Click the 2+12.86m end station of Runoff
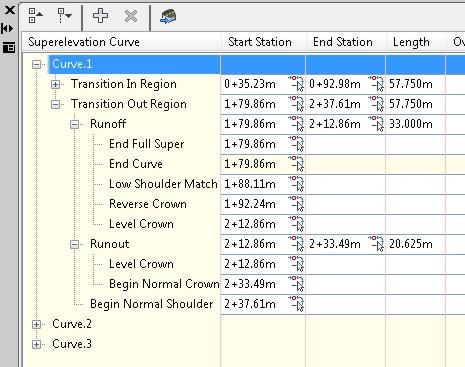Screen dimensions: 465x367 [335, 124]
